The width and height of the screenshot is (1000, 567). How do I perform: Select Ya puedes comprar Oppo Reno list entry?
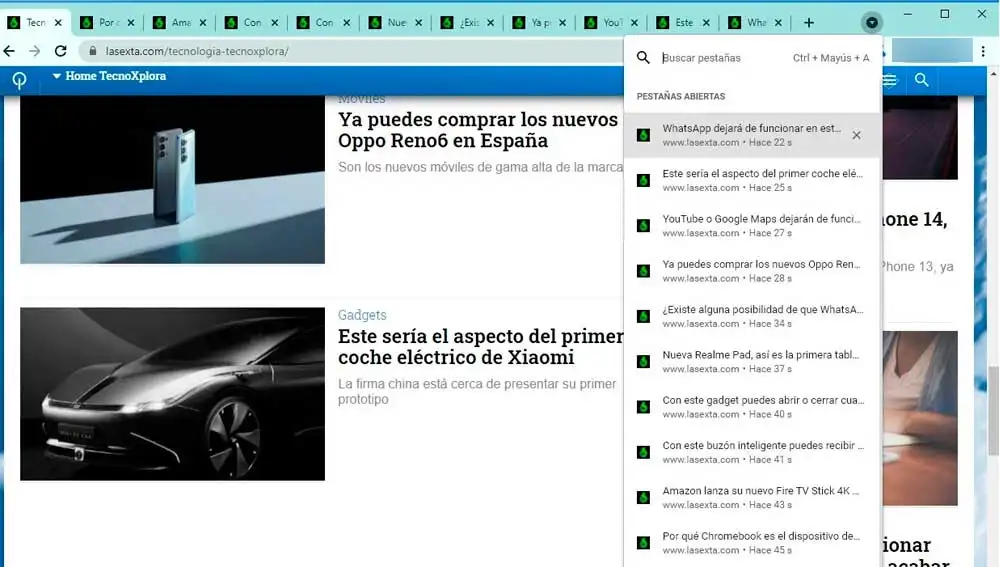pyautogui.click(x=752, y=271)
